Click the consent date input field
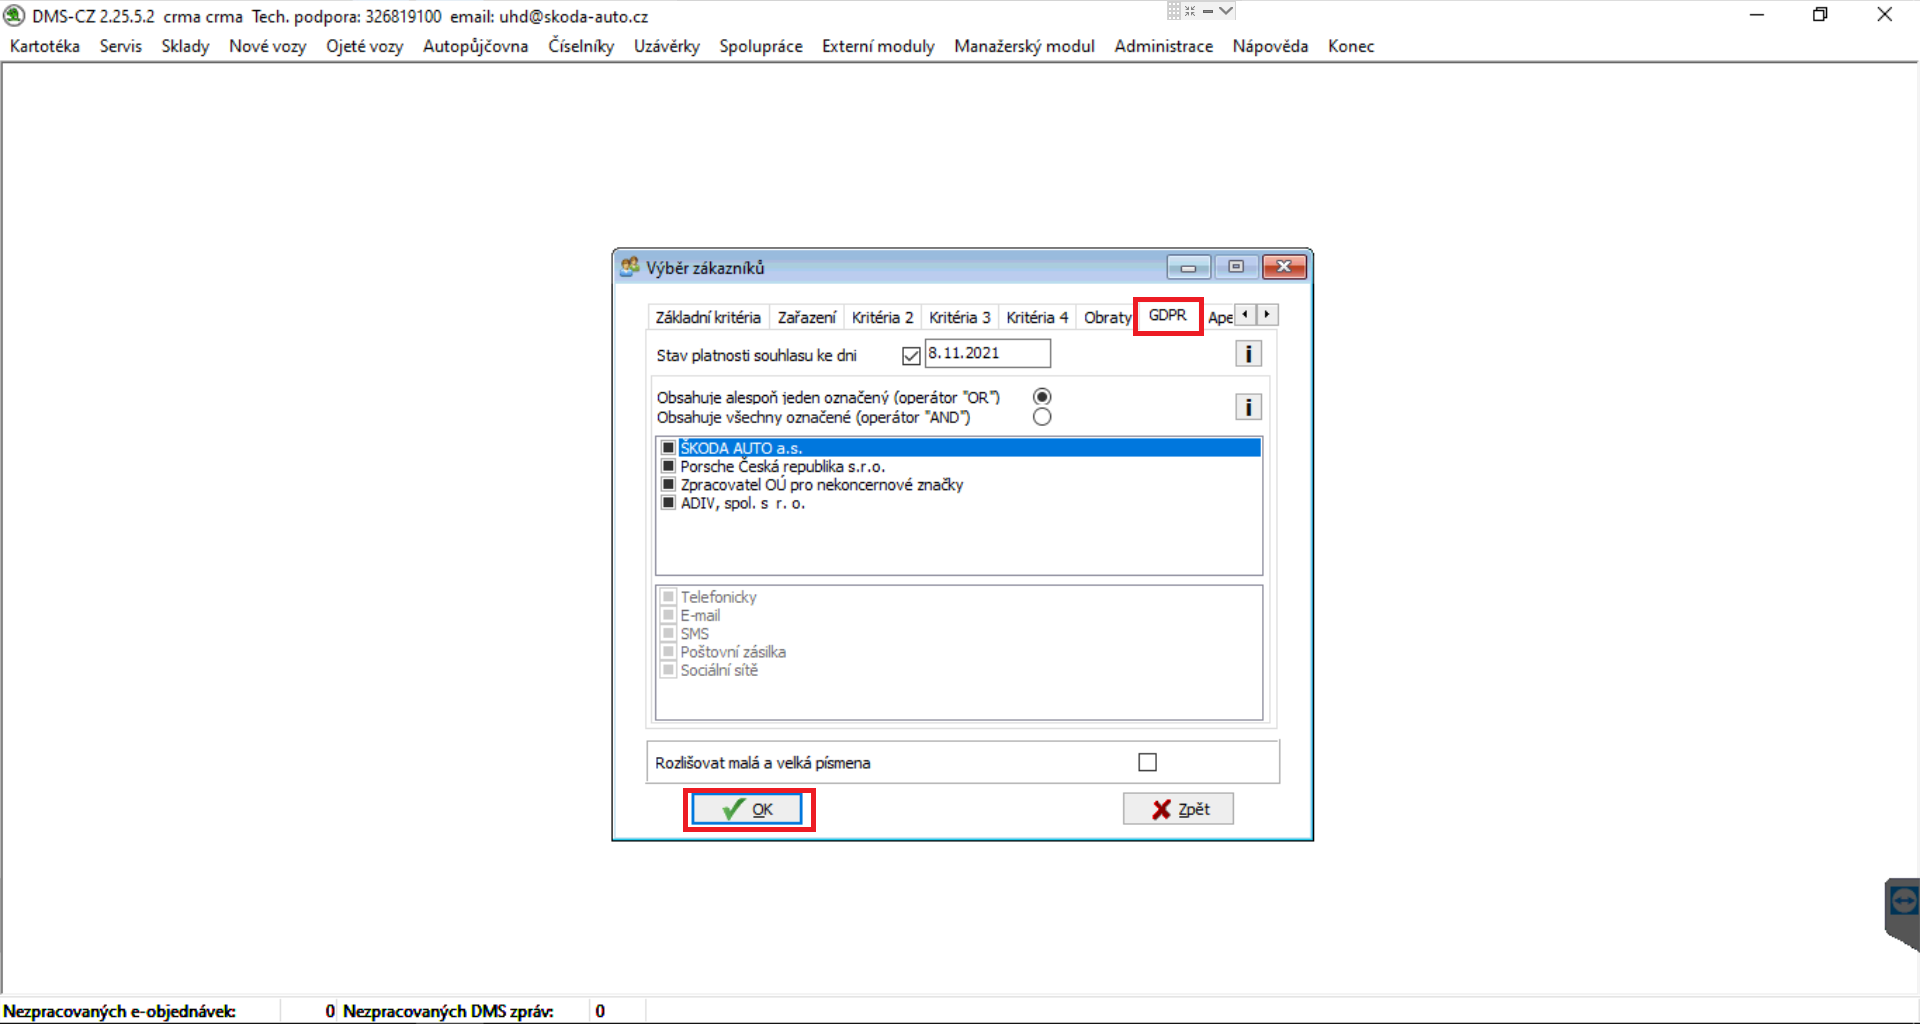1920x1024 pixels. tap(986, 353)
